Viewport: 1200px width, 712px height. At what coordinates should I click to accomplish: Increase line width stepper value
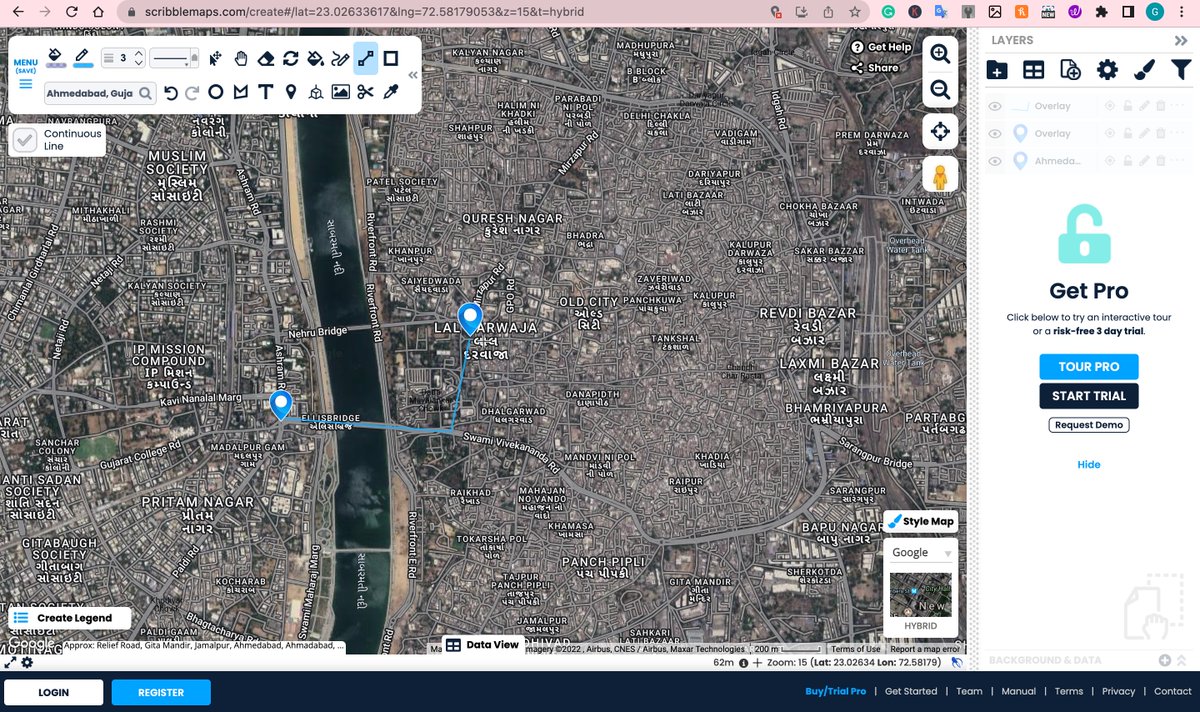[x=139, y=53]
